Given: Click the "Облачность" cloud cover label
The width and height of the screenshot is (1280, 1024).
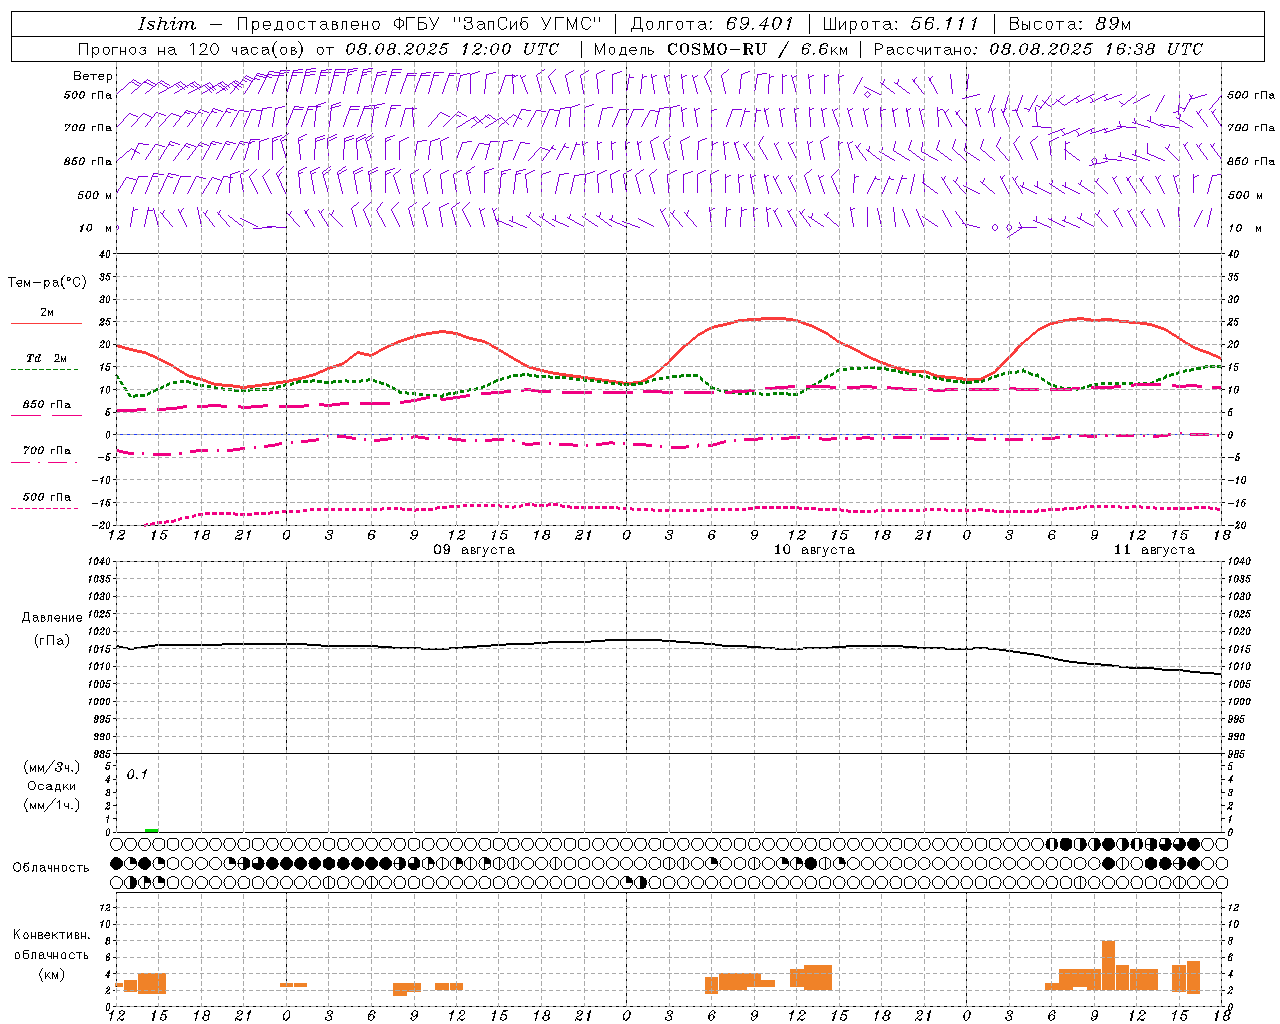Looking at the screenshot, I should (51, 868).
